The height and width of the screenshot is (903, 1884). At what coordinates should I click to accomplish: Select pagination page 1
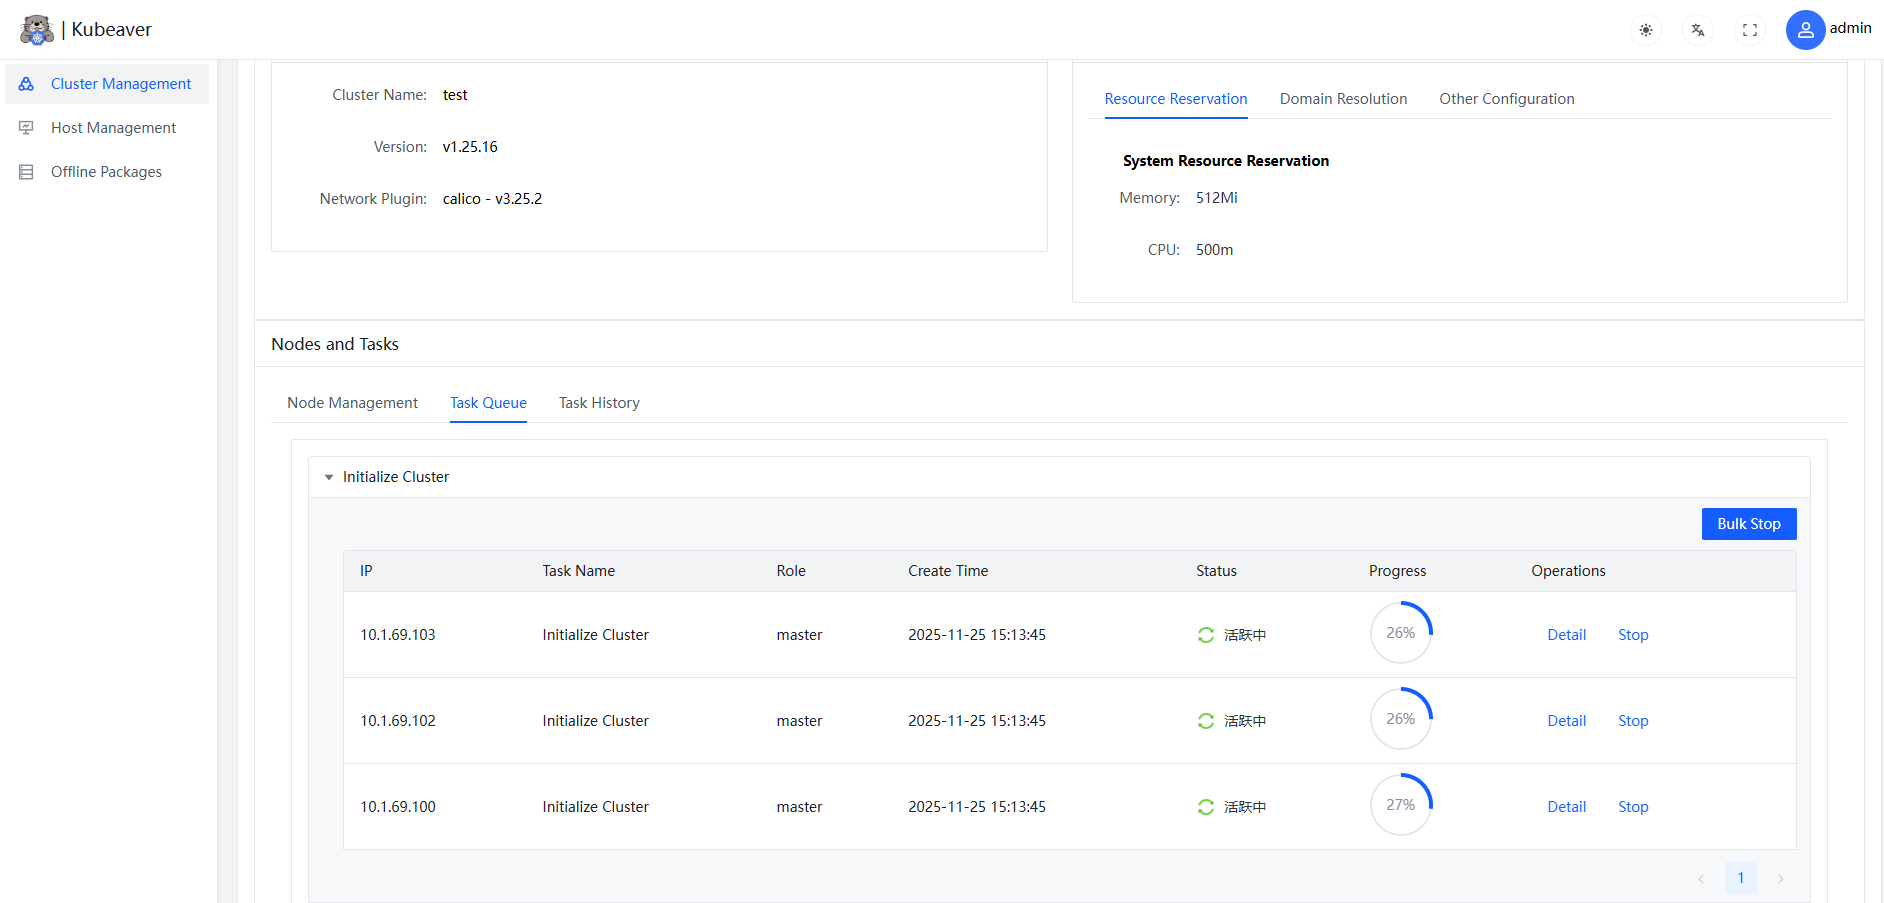coord(1741,878)
